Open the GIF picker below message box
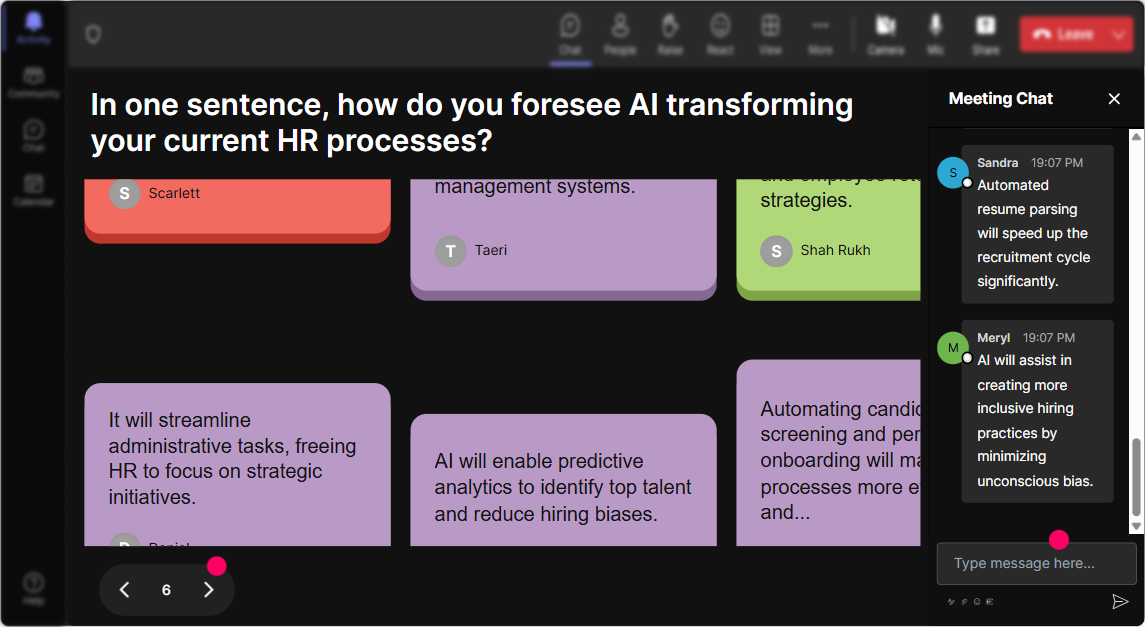Image resolution: width=1145 pixels, height=627 pixels. (990, 602)
